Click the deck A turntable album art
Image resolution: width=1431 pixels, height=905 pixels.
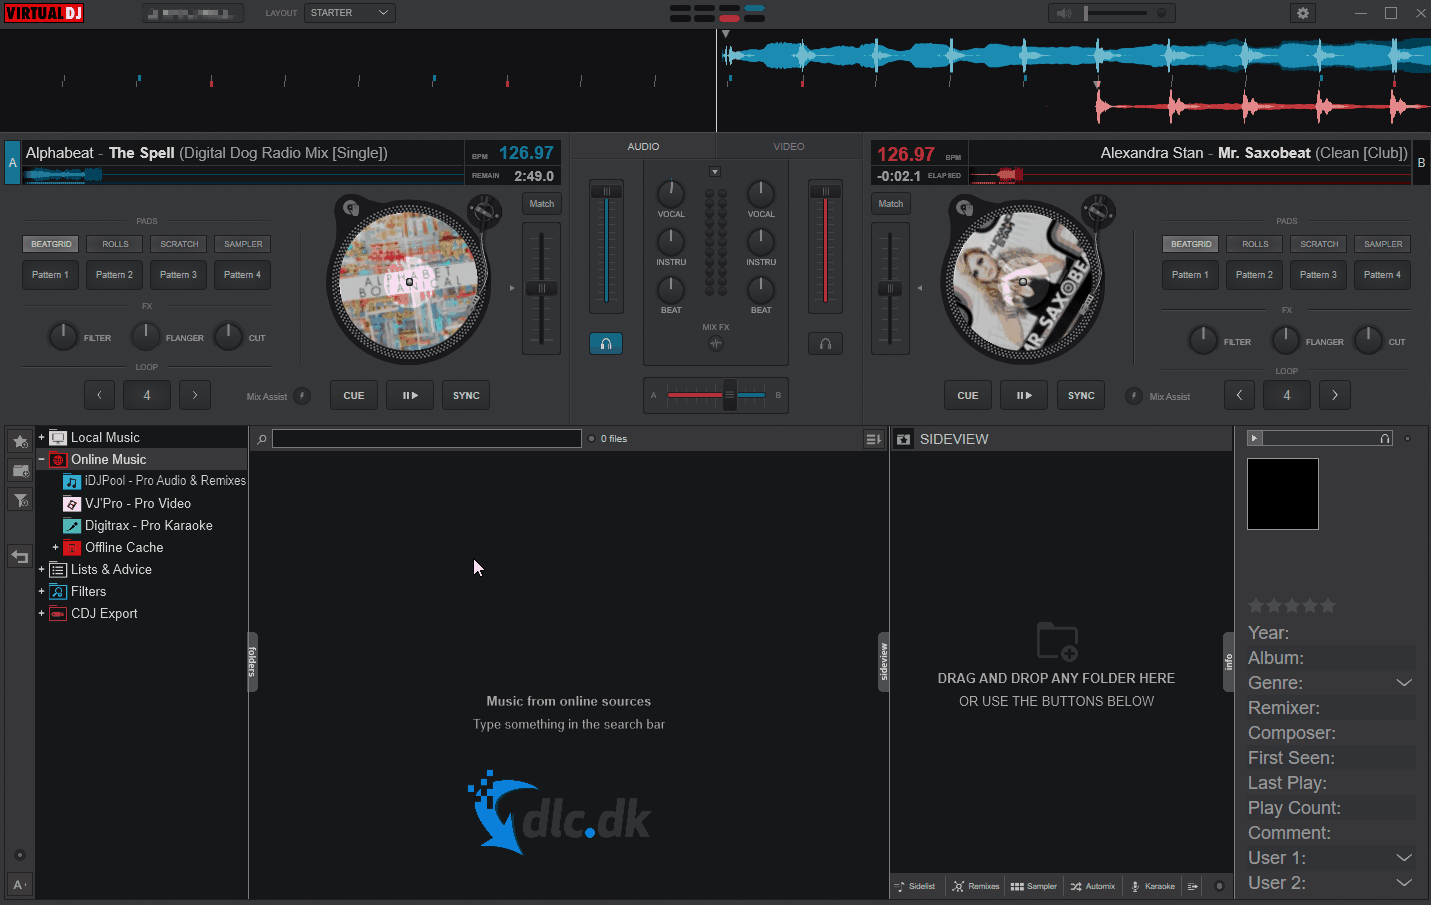(409, 281)
